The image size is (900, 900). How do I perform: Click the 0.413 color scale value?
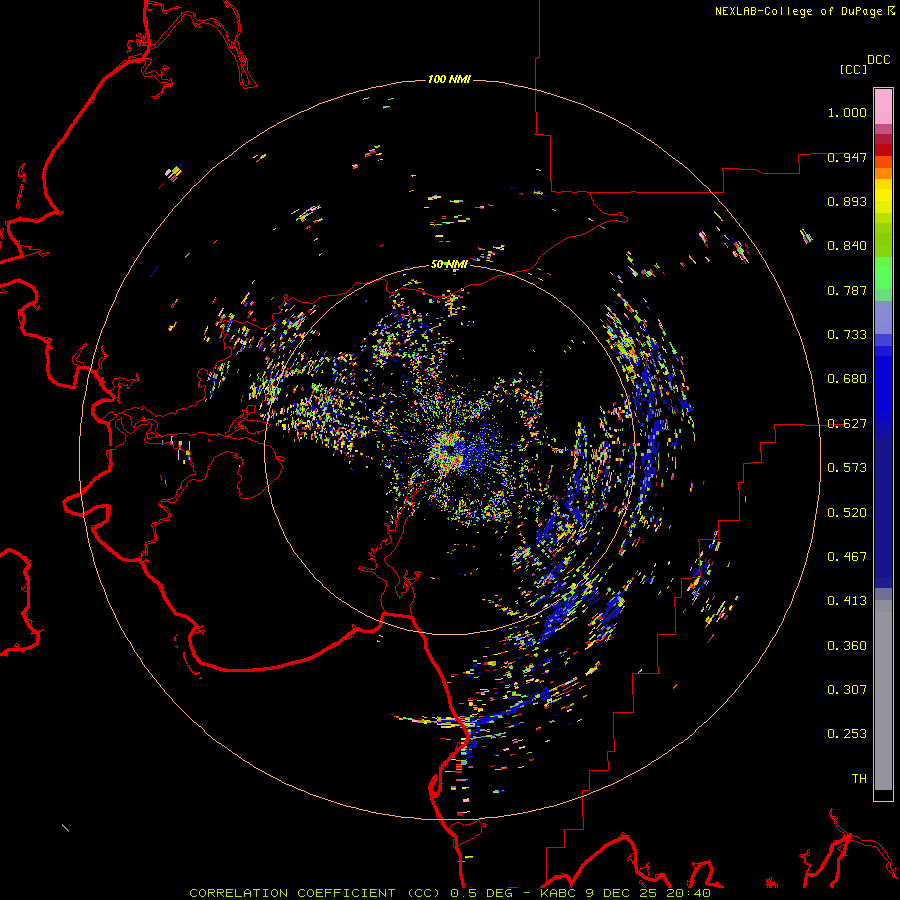(847, 601)
